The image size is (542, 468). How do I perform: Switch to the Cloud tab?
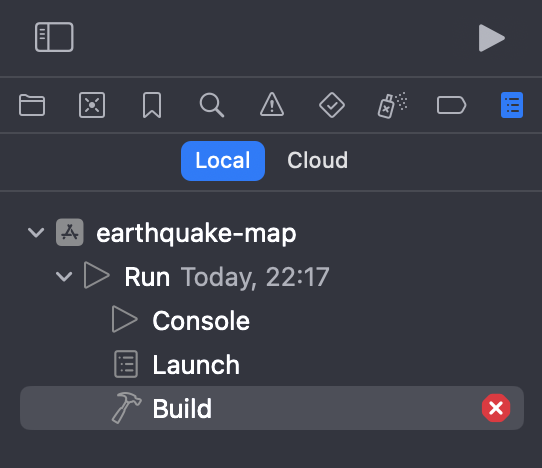coord(317,161)
